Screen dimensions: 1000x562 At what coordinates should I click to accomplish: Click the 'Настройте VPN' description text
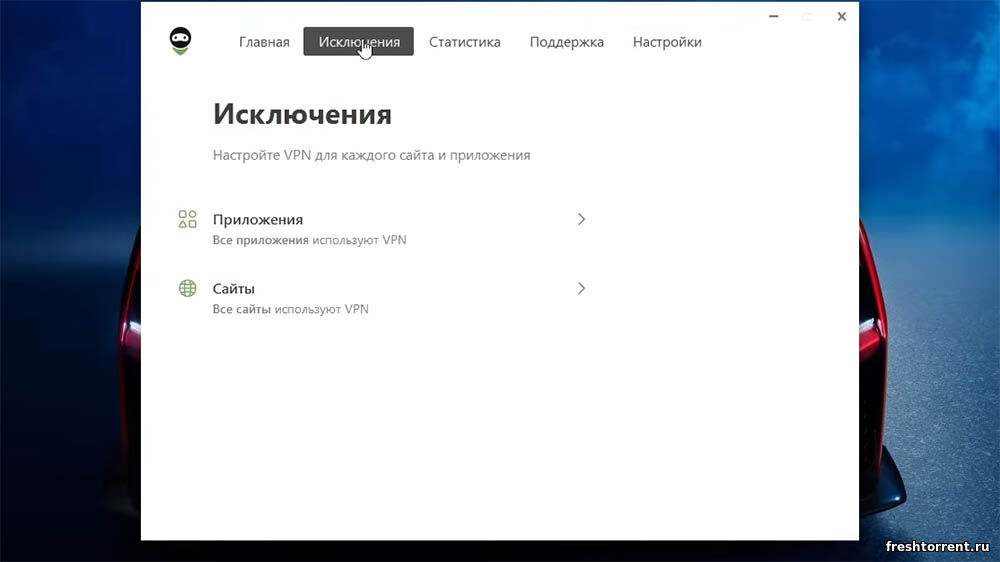pyautogui.click(x=371, y=155)
